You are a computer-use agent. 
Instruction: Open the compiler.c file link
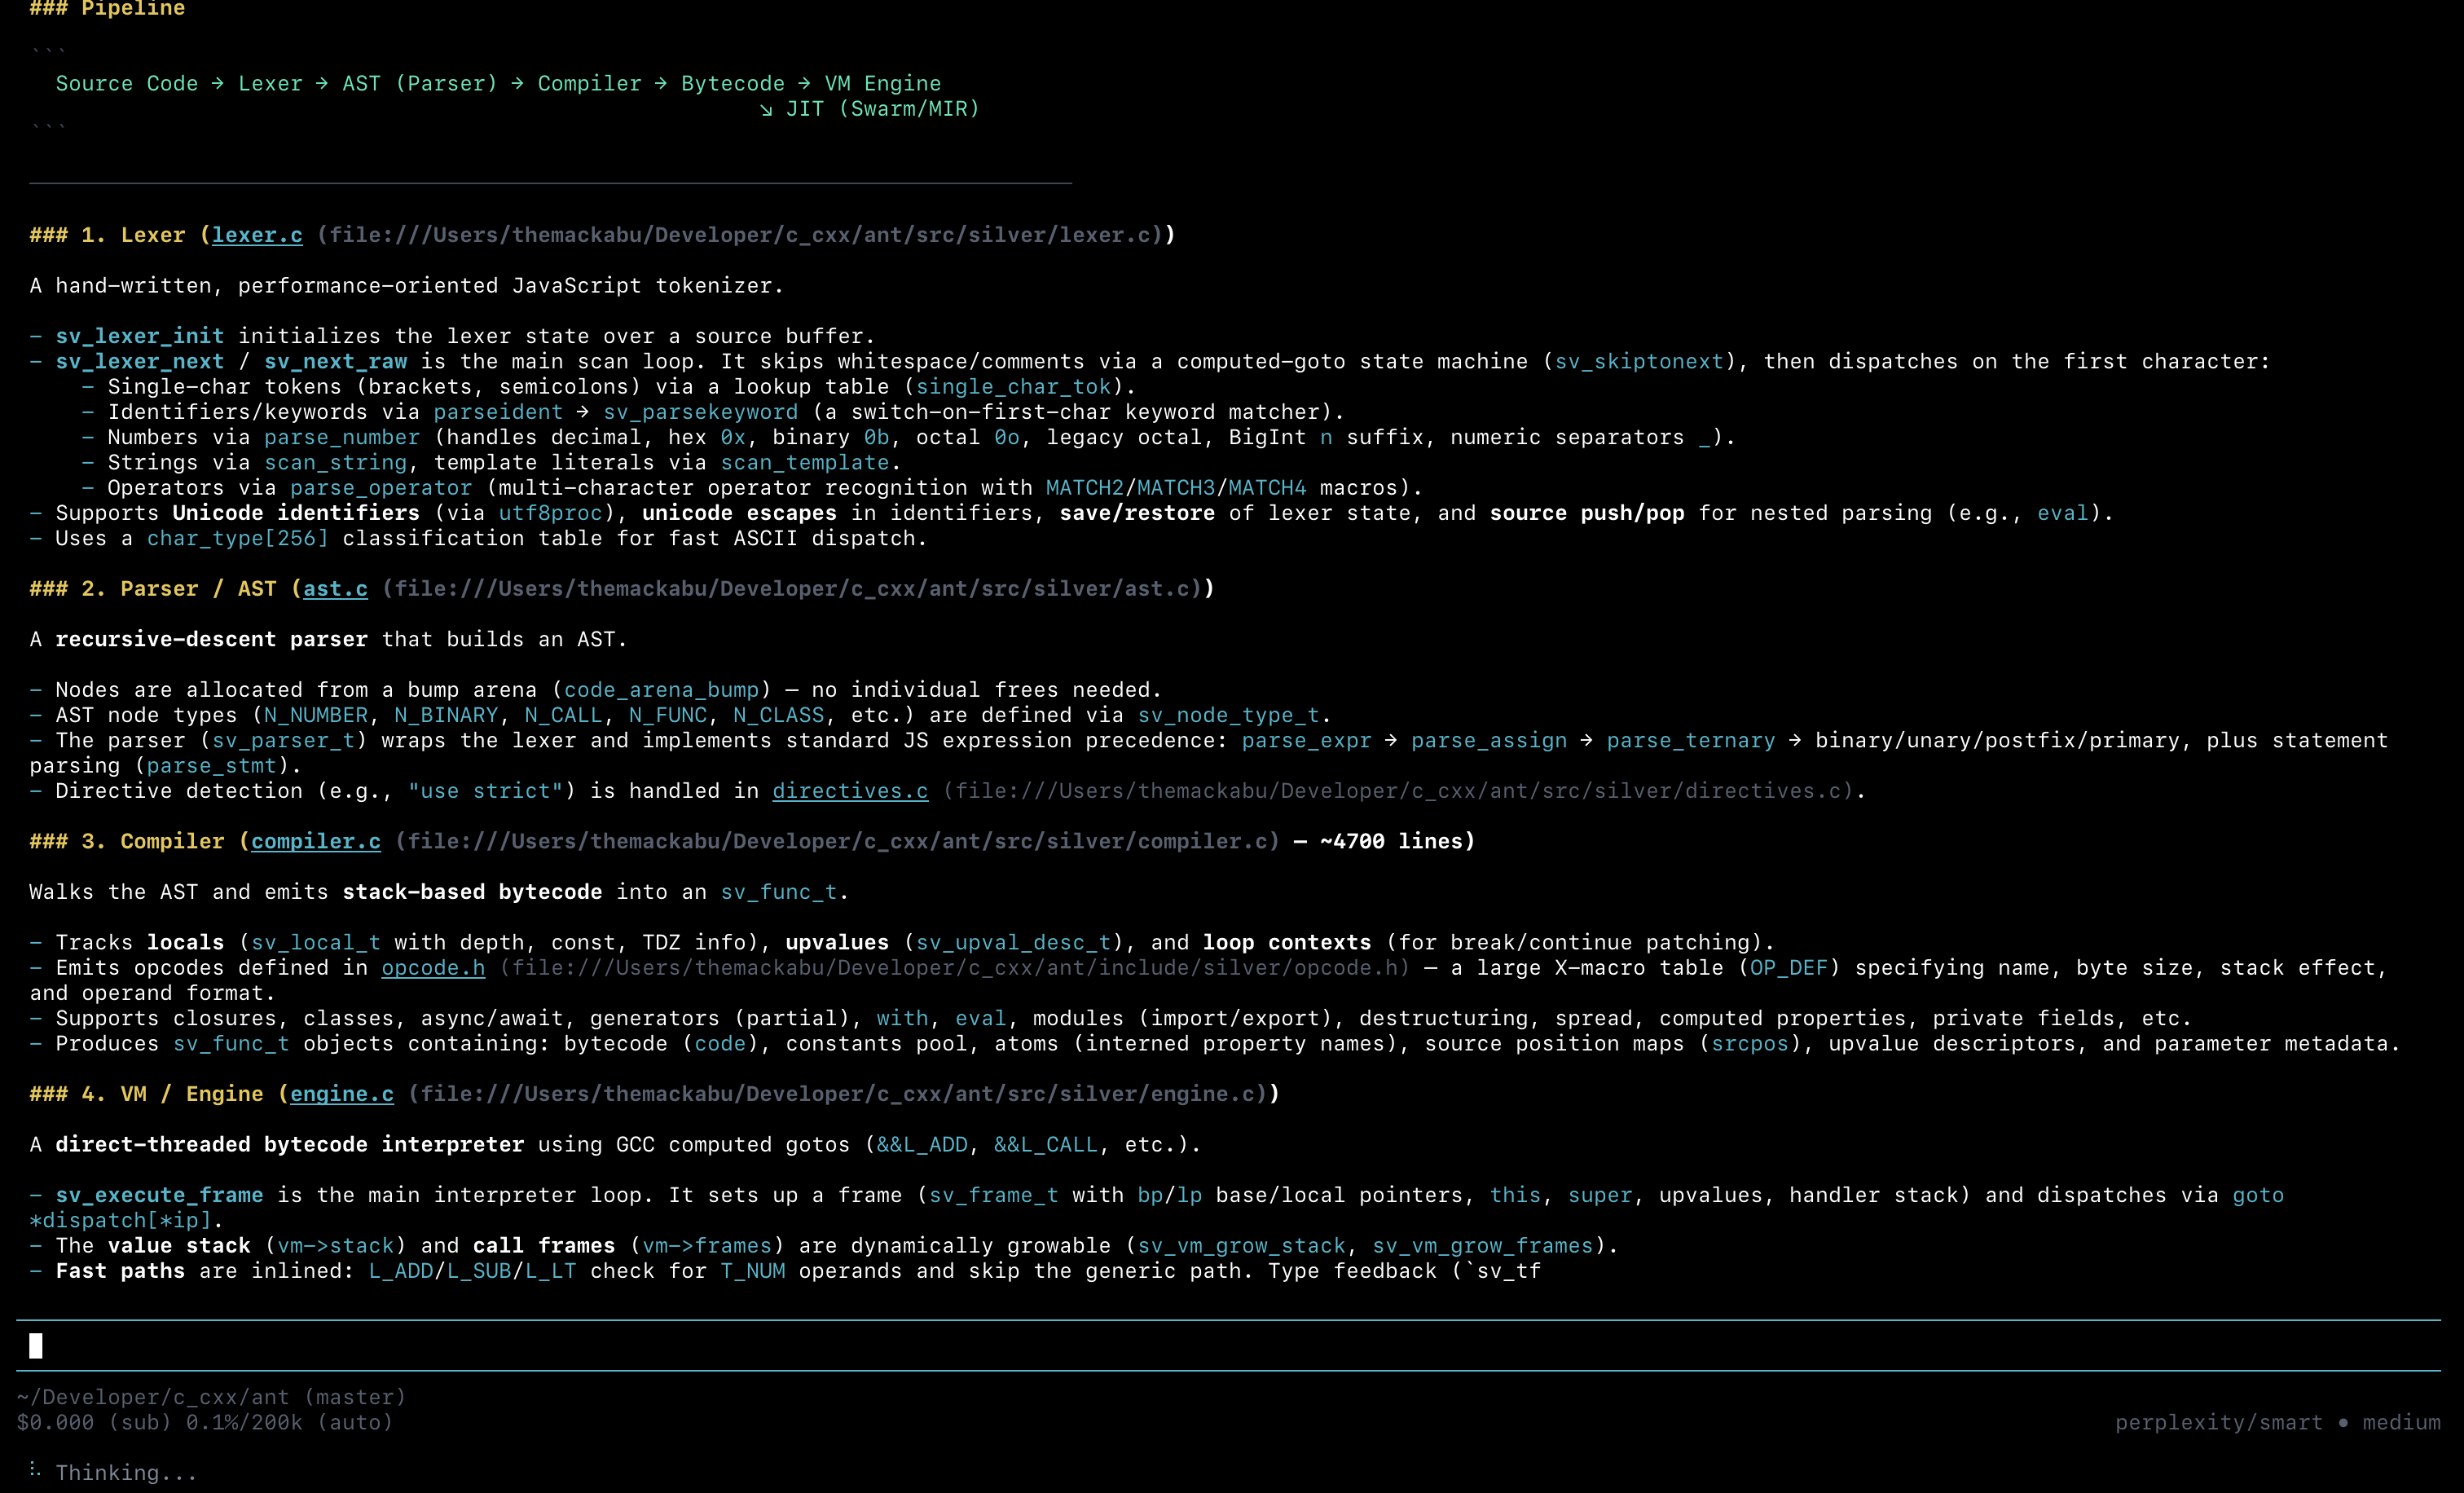pyautogui.click(x=315, y=841)
